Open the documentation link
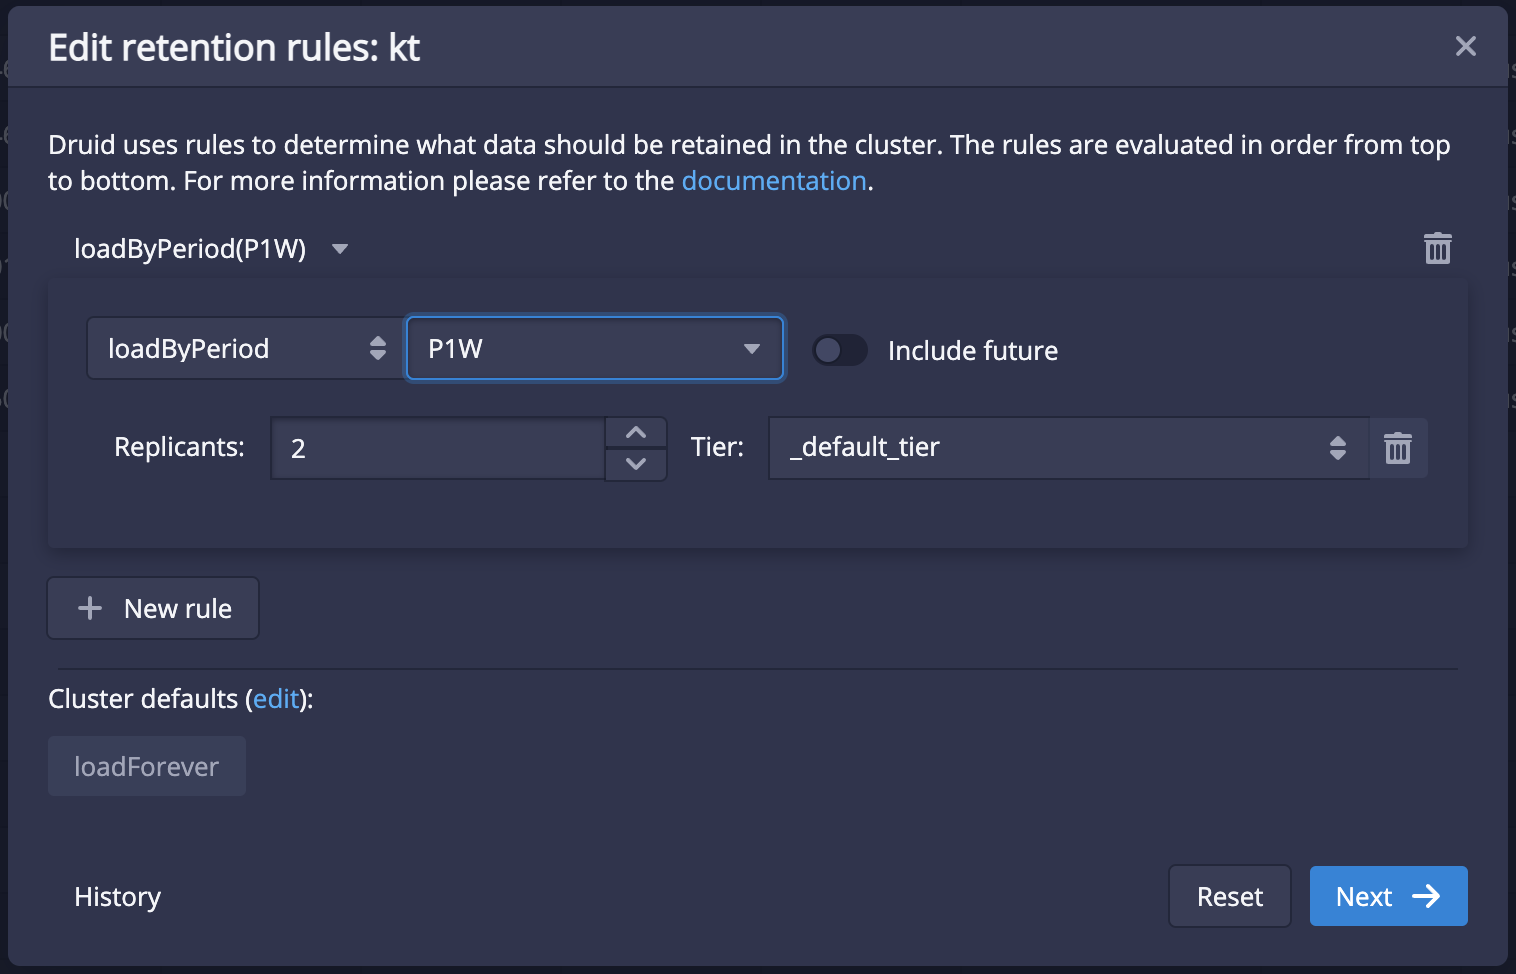This screenshot has height=974, width=1516. 774,181
